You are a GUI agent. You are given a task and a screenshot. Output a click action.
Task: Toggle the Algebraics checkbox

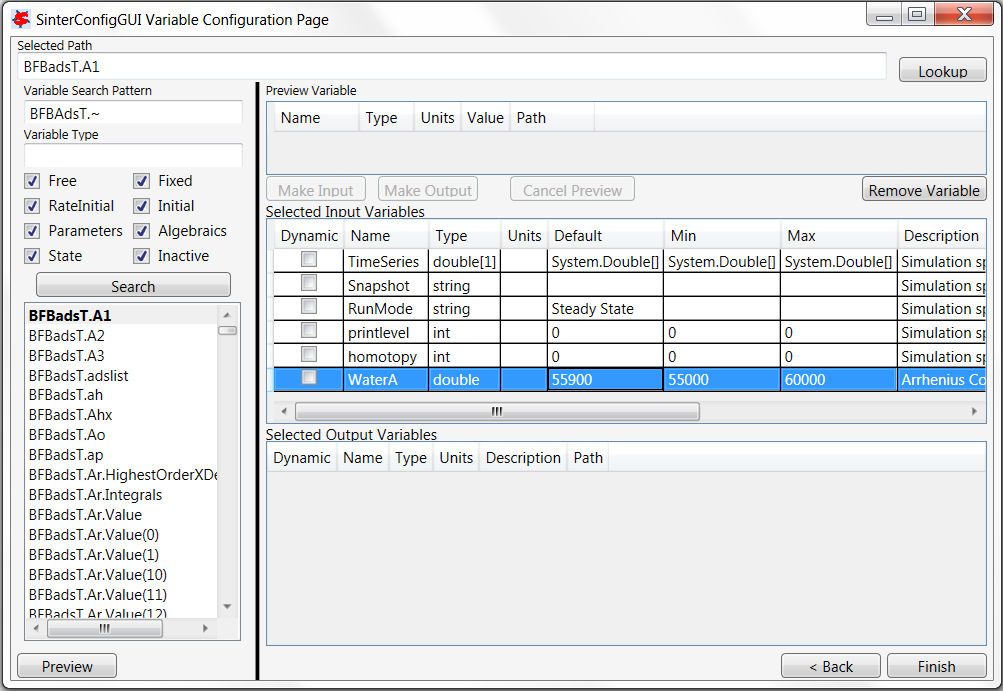pyautogui.click(x=142, y=231)
